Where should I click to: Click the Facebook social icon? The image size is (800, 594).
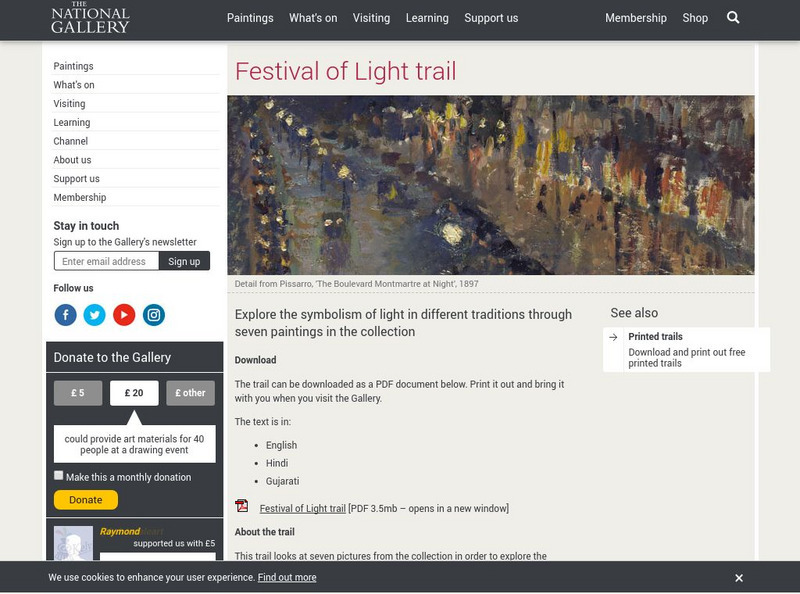[x=65, y=315]
